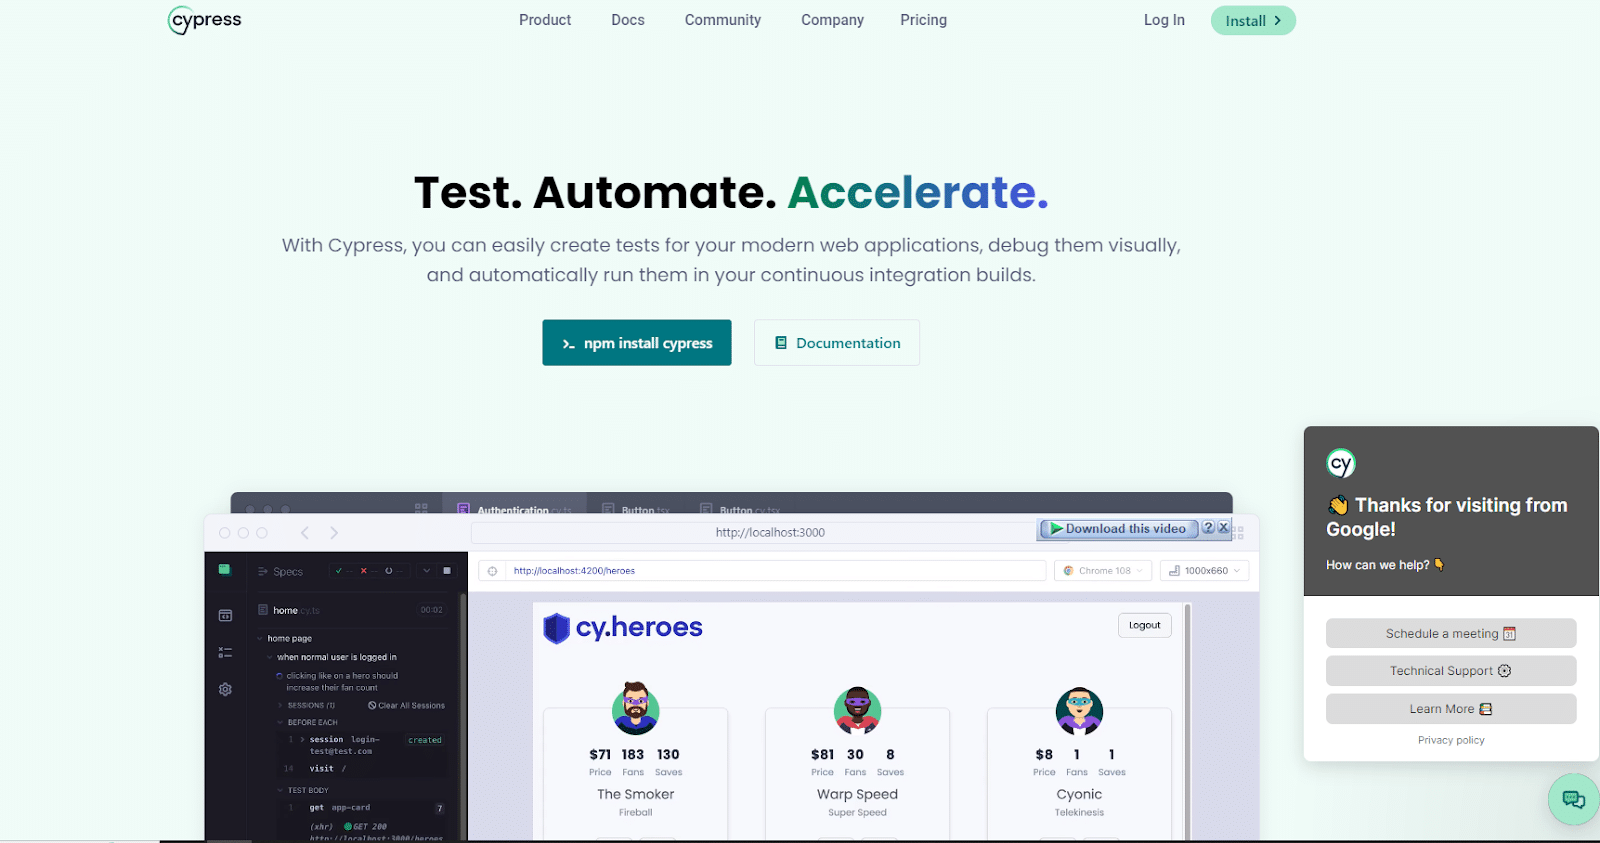Click Learn More in chat widget
This screenshot has height=843, width=1600.
1451,709
